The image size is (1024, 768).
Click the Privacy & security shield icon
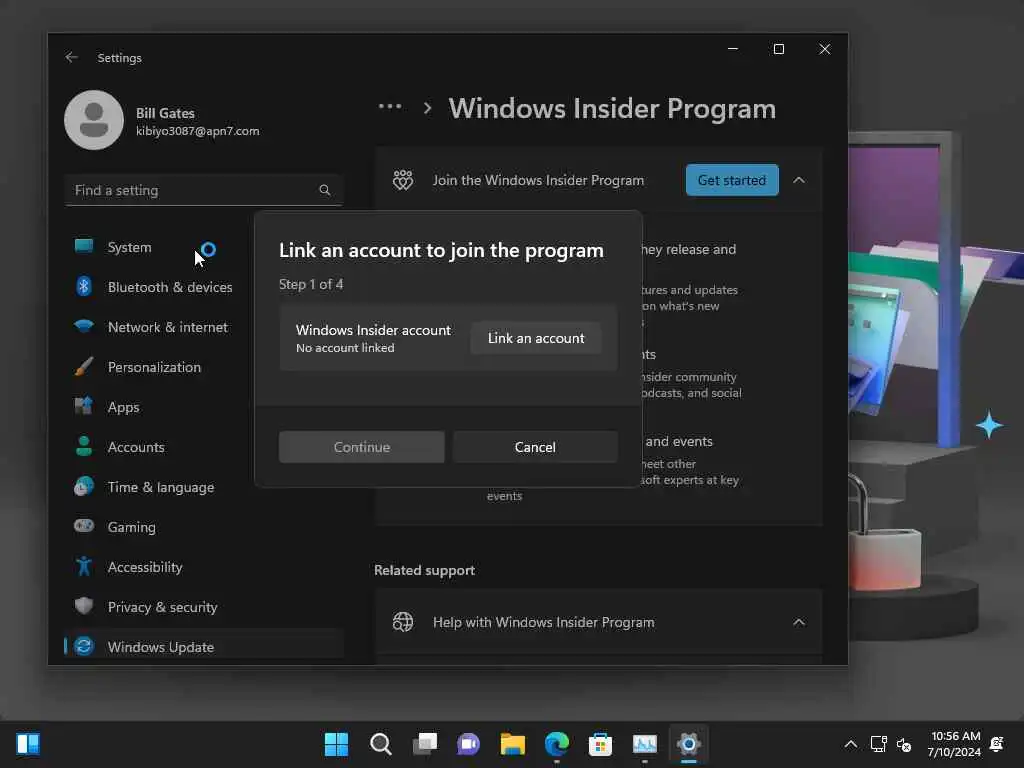(x=84, y=606)
